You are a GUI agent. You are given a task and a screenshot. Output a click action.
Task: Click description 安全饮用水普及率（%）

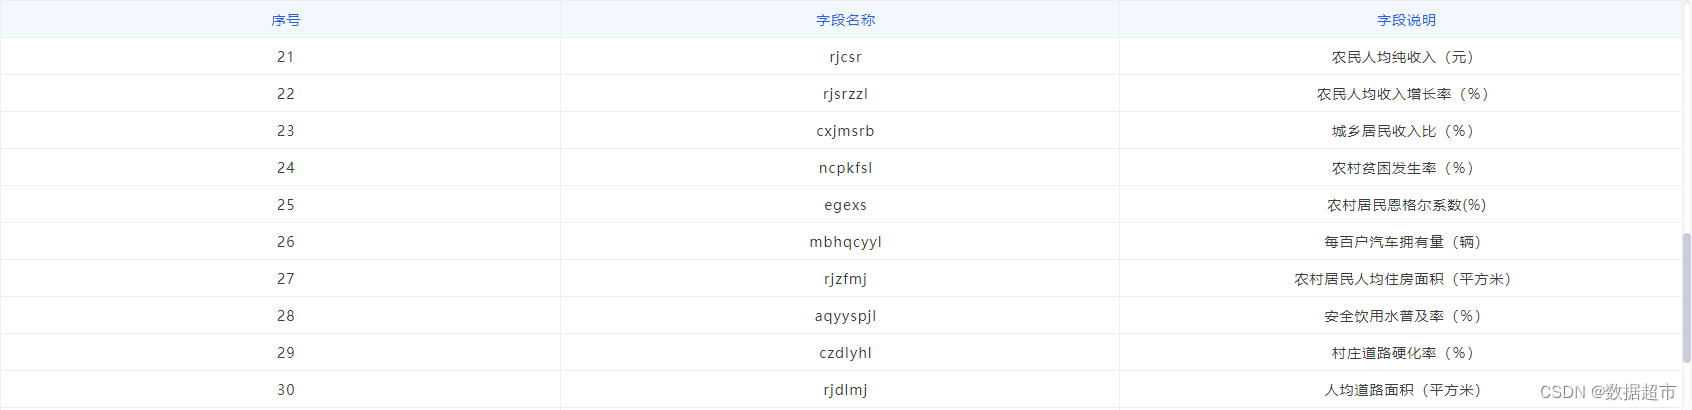(x=1402, y=316)
